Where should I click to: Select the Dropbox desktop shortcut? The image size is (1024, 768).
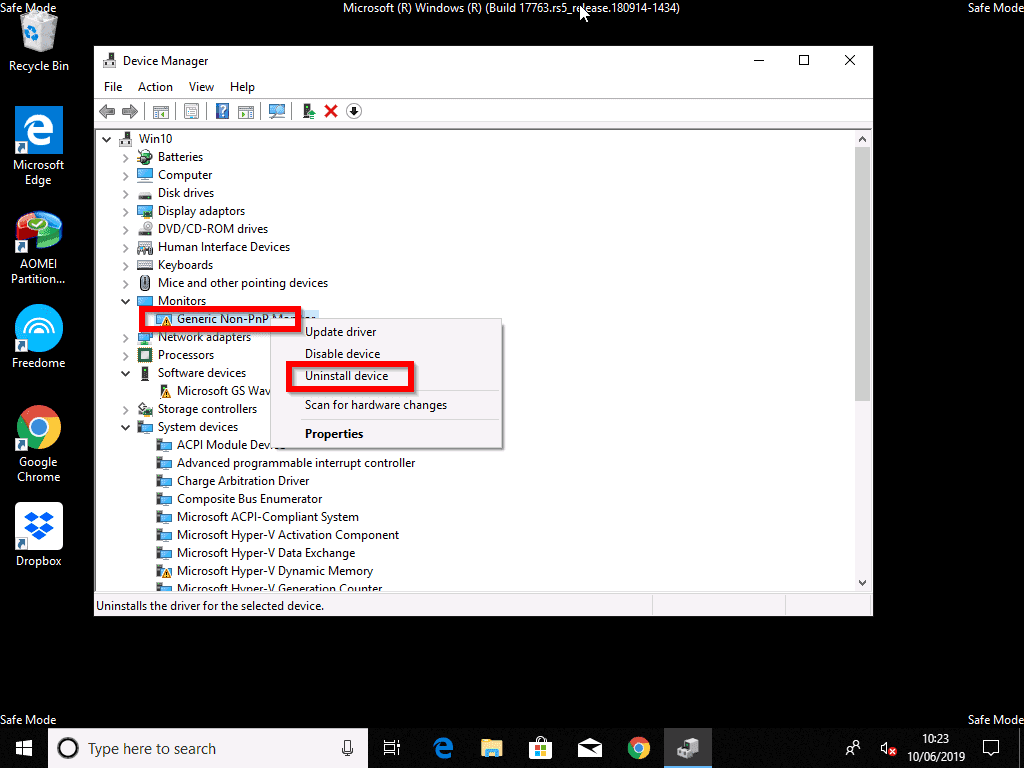pyautogui.click(x=39, y=535)
